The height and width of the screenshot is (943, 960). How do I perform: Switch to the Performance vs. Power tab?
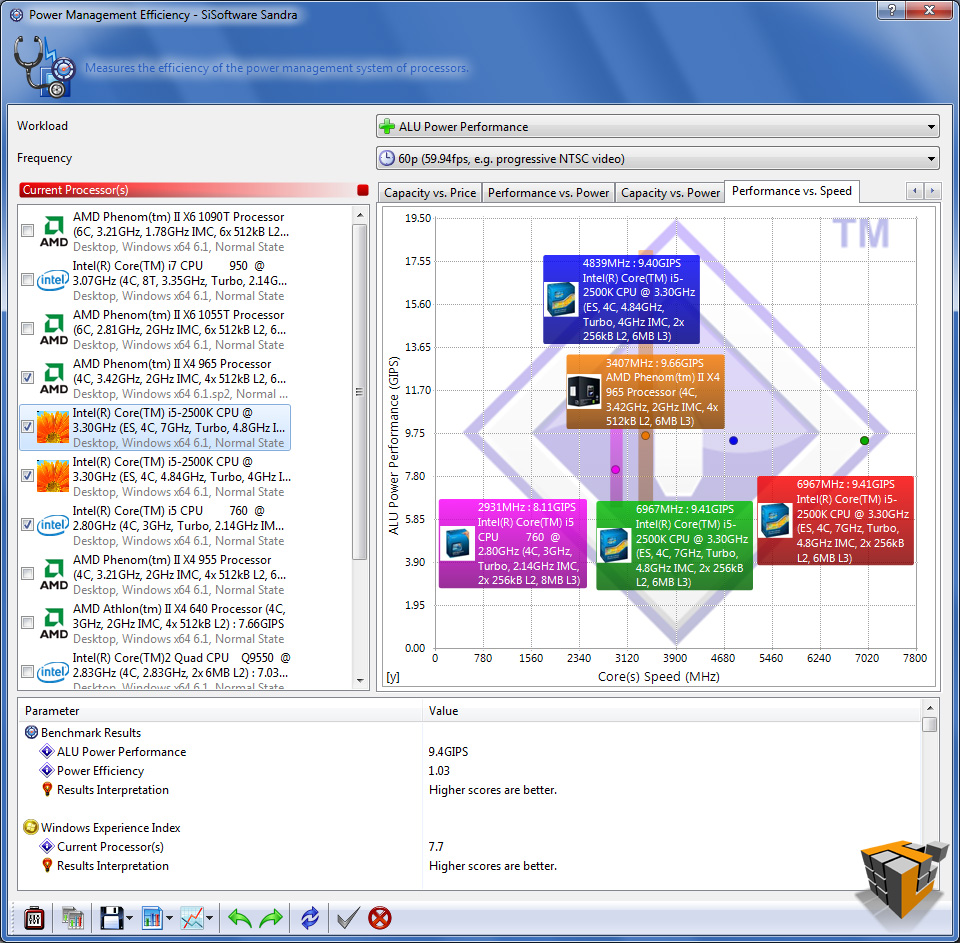tap(549, 193)
